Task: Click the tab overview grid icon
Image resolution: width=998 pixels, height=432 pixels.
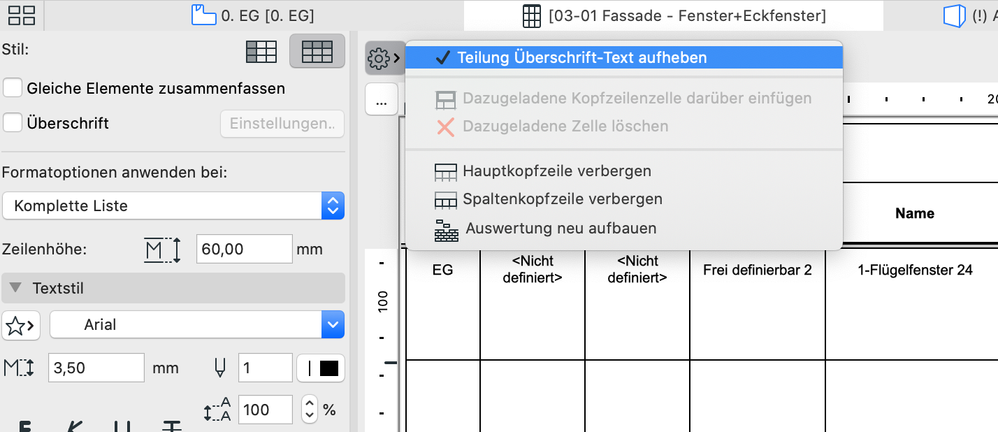Action: [x=21, y=16]
